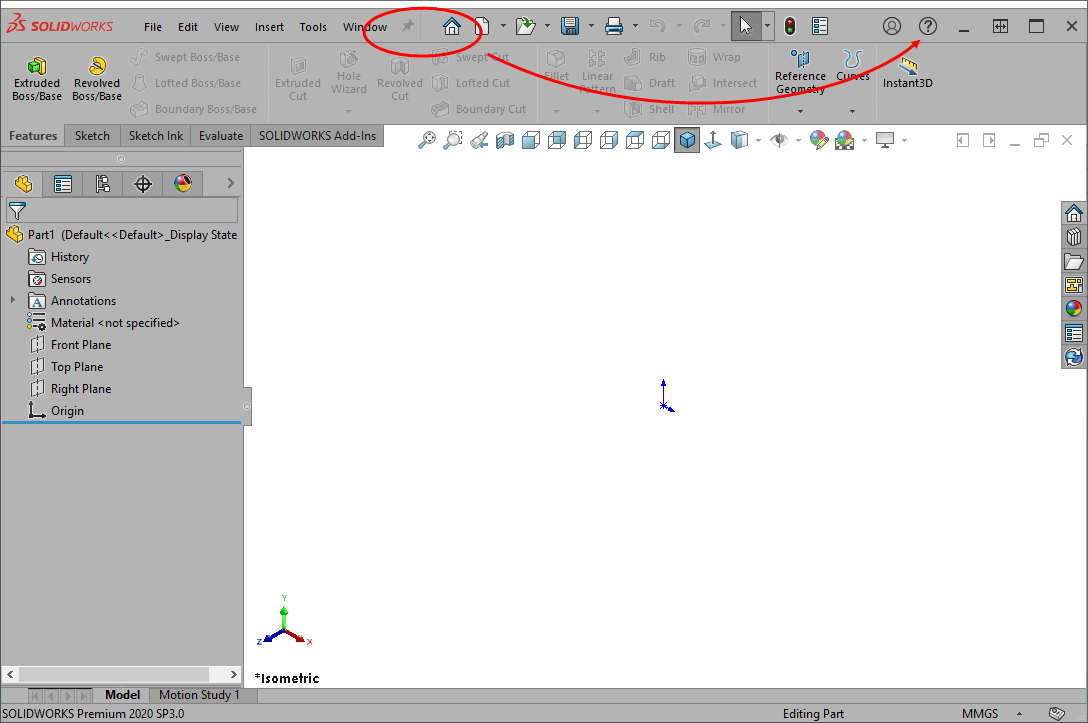Open the Options list icon in title bar
The width and height of the screenshot is (1088, 723).
click(819, 26)
